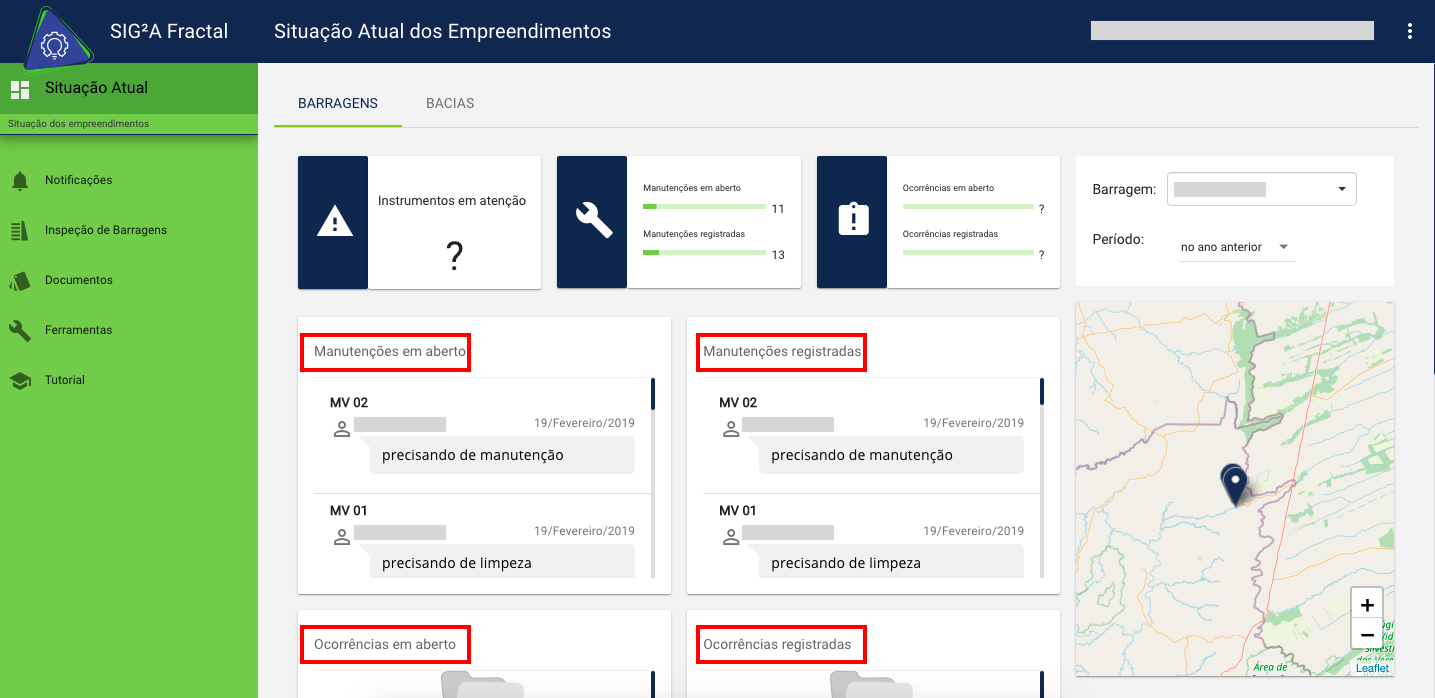This screenshot has height=698, width=1435.
Task: Click folder icon in Ocorrências em aberto panel
Action: click(x=482, y=685)
